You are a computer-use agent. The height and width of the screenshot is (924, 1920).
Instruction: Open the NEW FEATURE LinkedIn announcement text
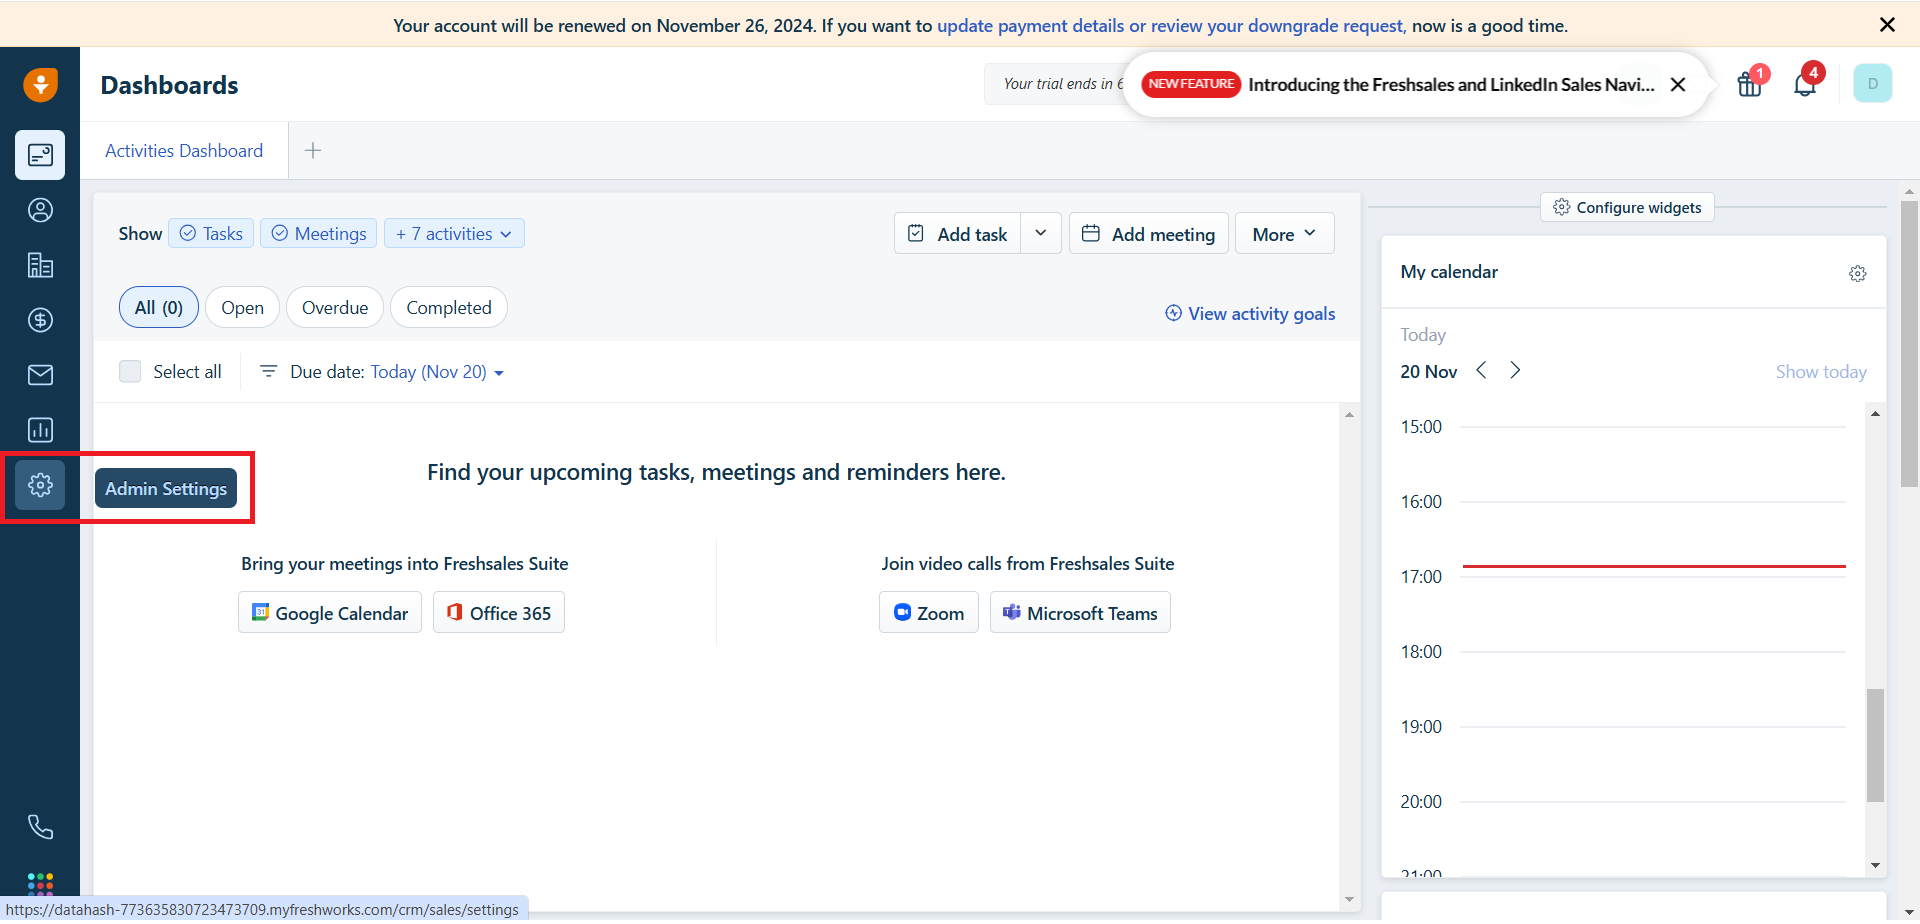coord(1450,85)
